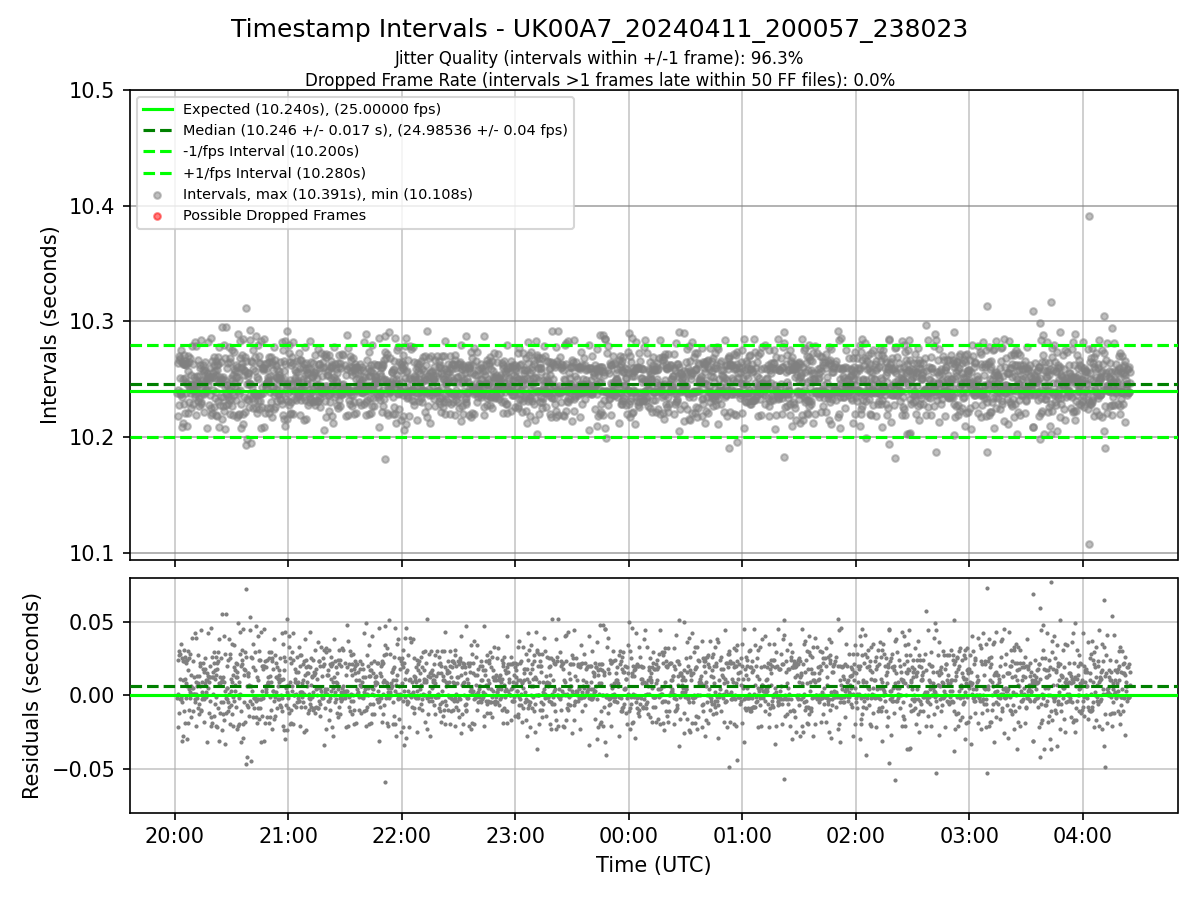Click the gray dot marker beside 'Intervals, max' in the legend
Screen dimensions: 1200x900
[x=159, y=194]
